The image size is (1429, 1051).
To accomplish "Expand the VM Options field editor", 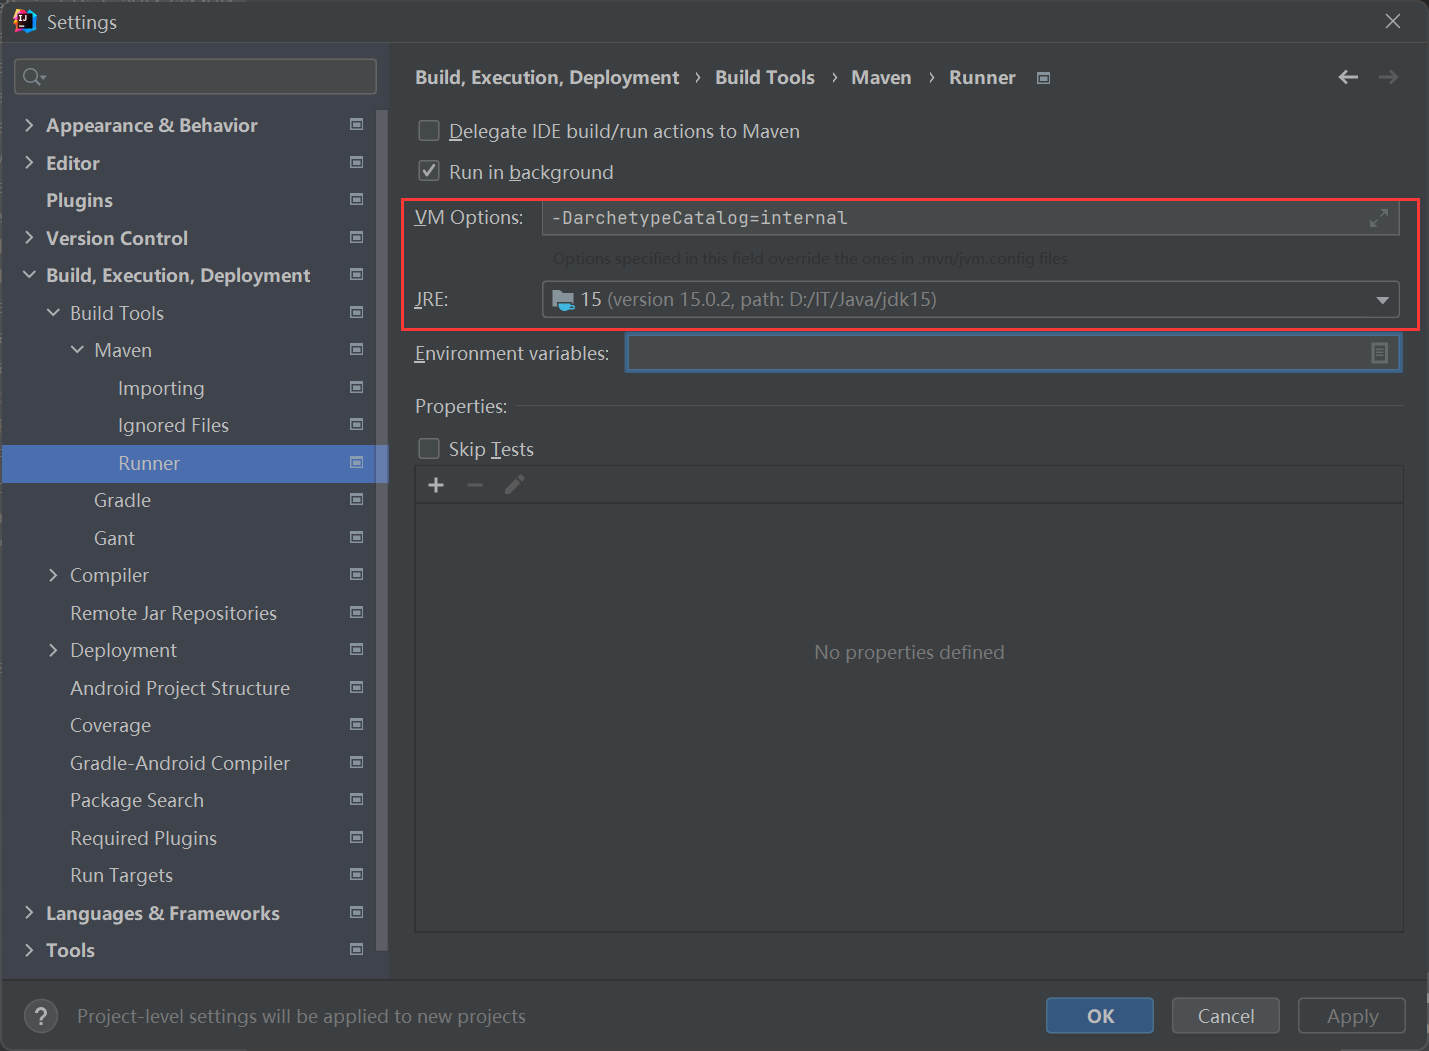I will [x=1379, y=218].
